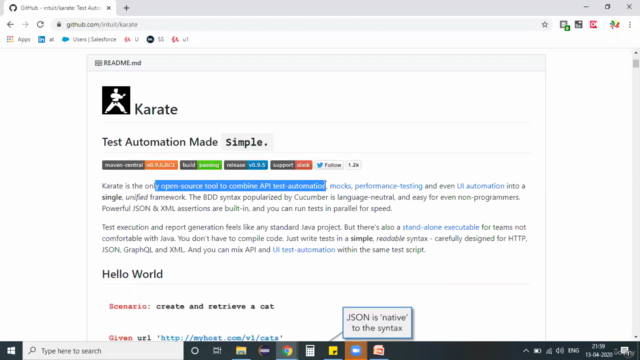Open the Windows Start menu

pos(11,351)
